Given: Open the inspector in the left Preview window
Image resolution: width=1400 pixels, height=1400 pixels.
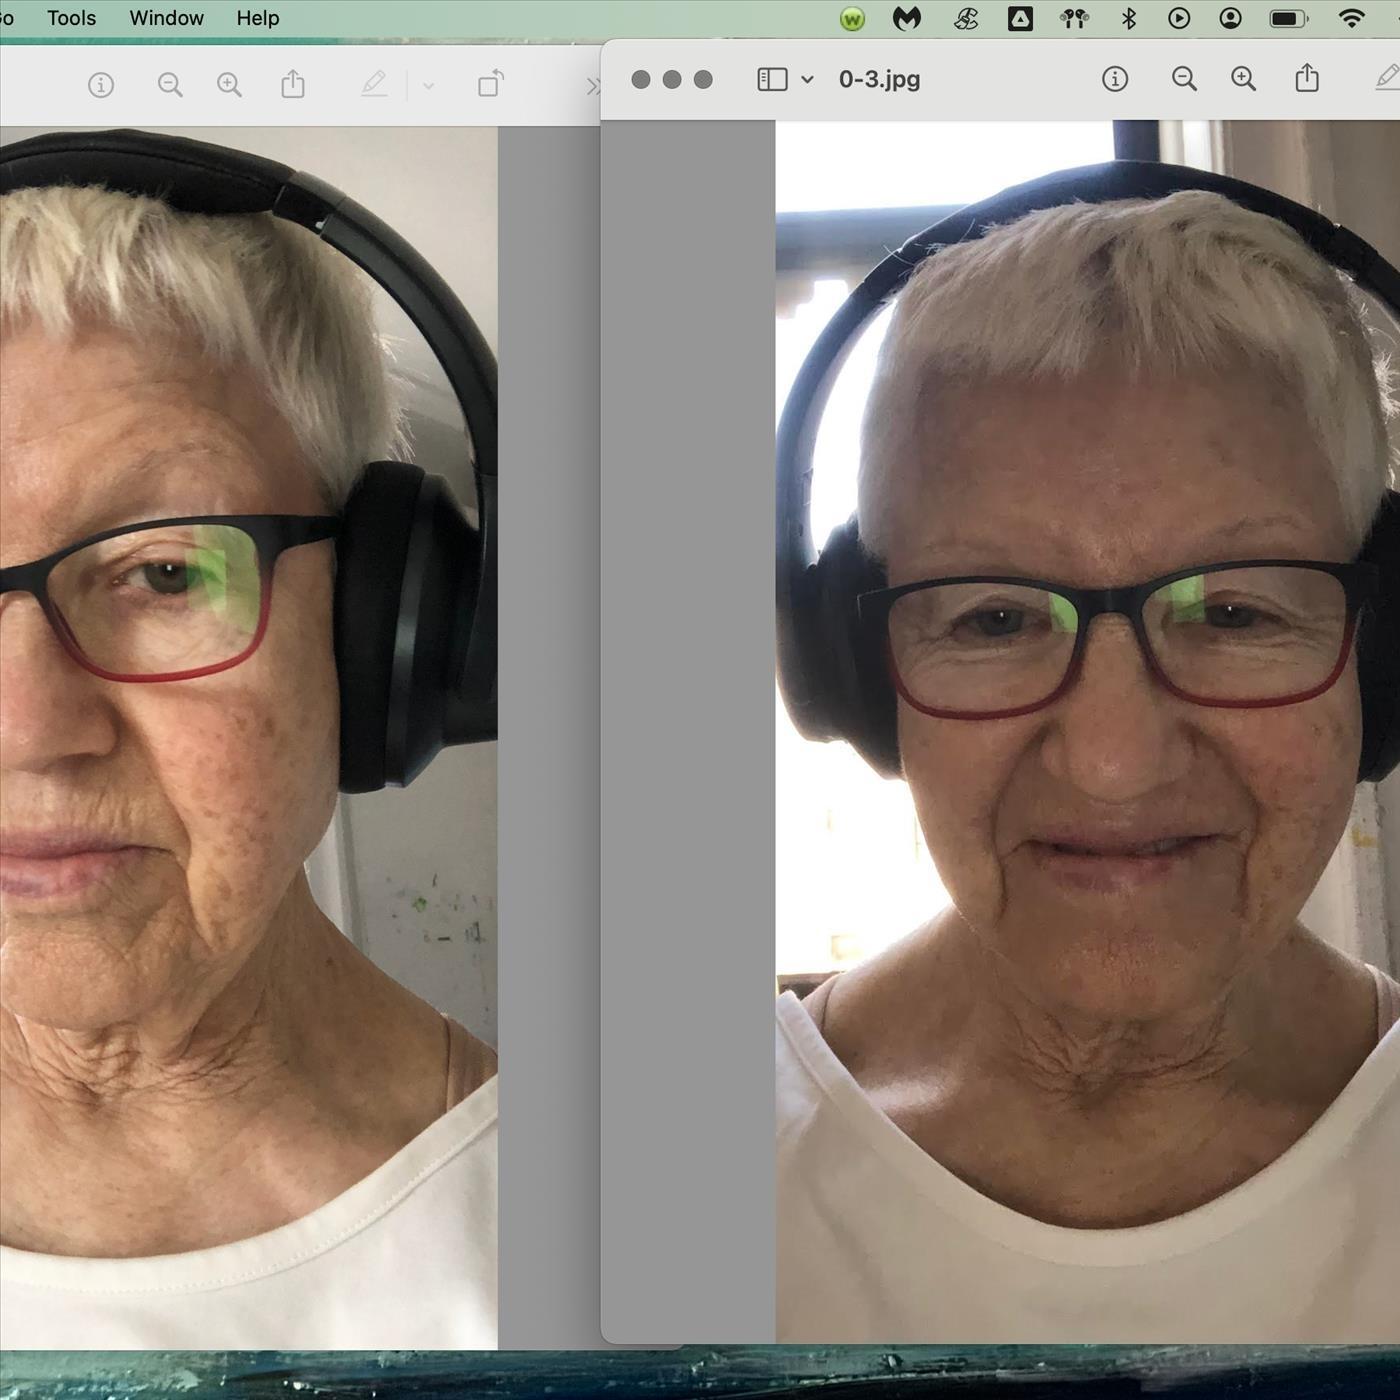Looking at the screenshot, I should coord(101,85).
